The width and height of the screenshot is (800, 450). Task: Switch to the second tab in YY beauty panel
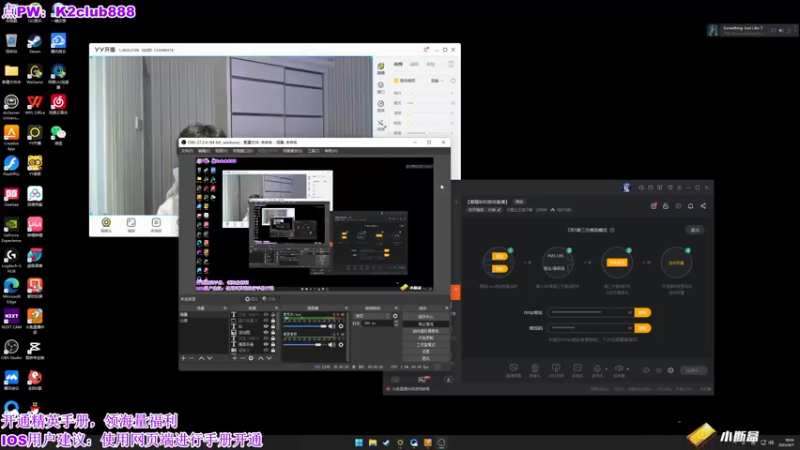[x=414, y=64]
